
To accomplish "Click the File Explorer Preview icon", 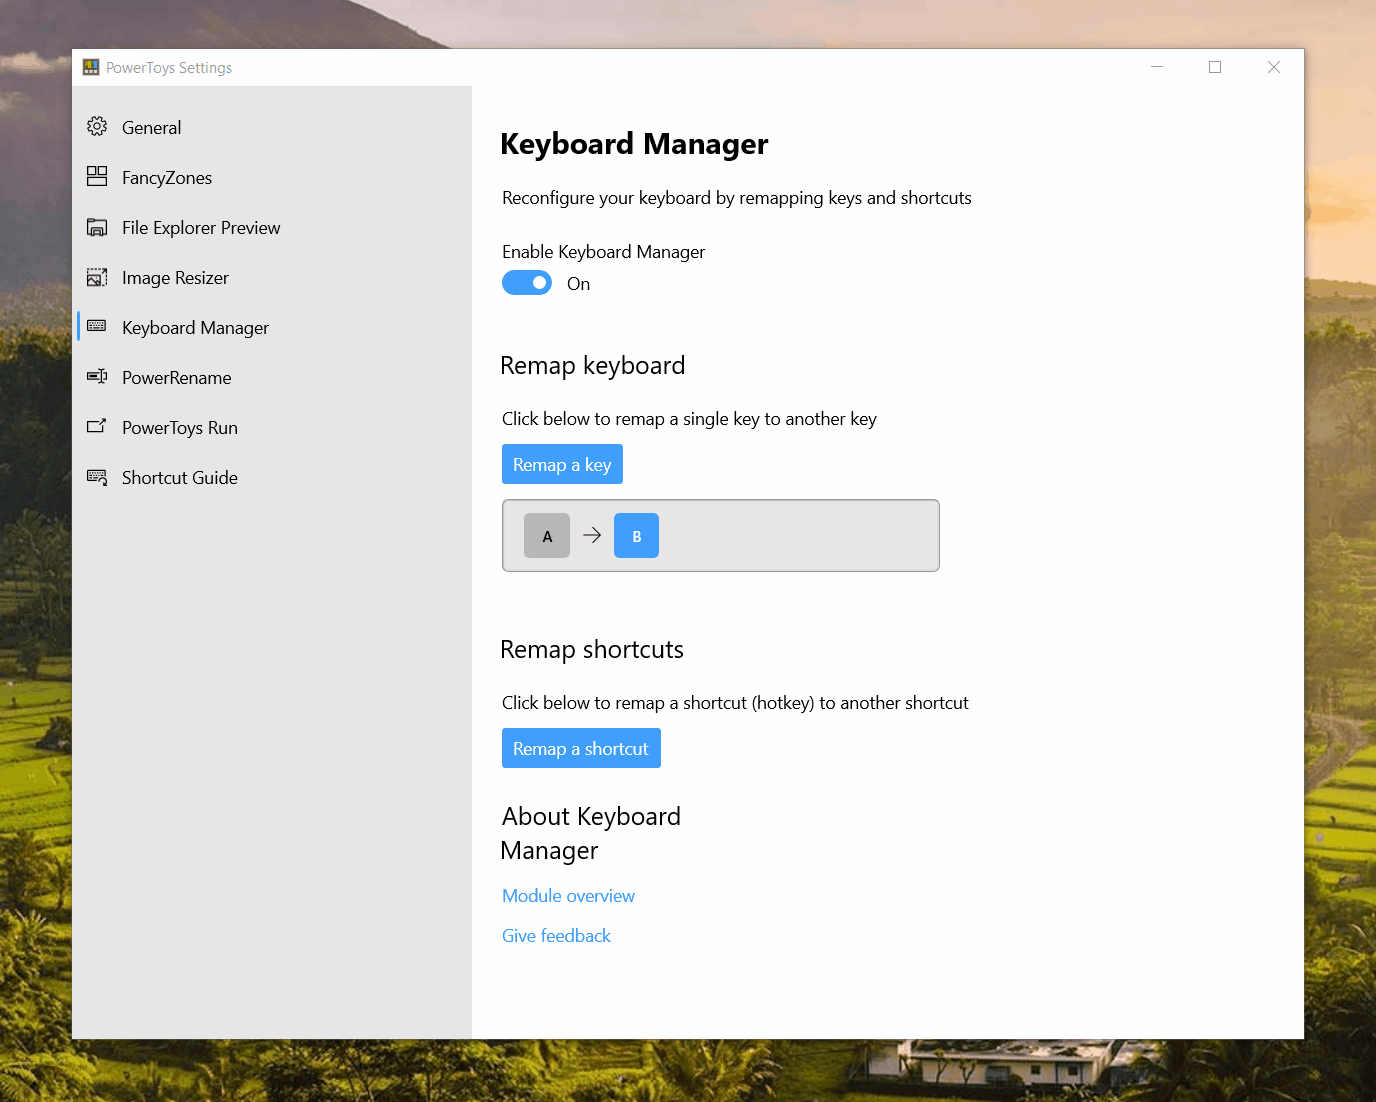I will coord(97,227).
